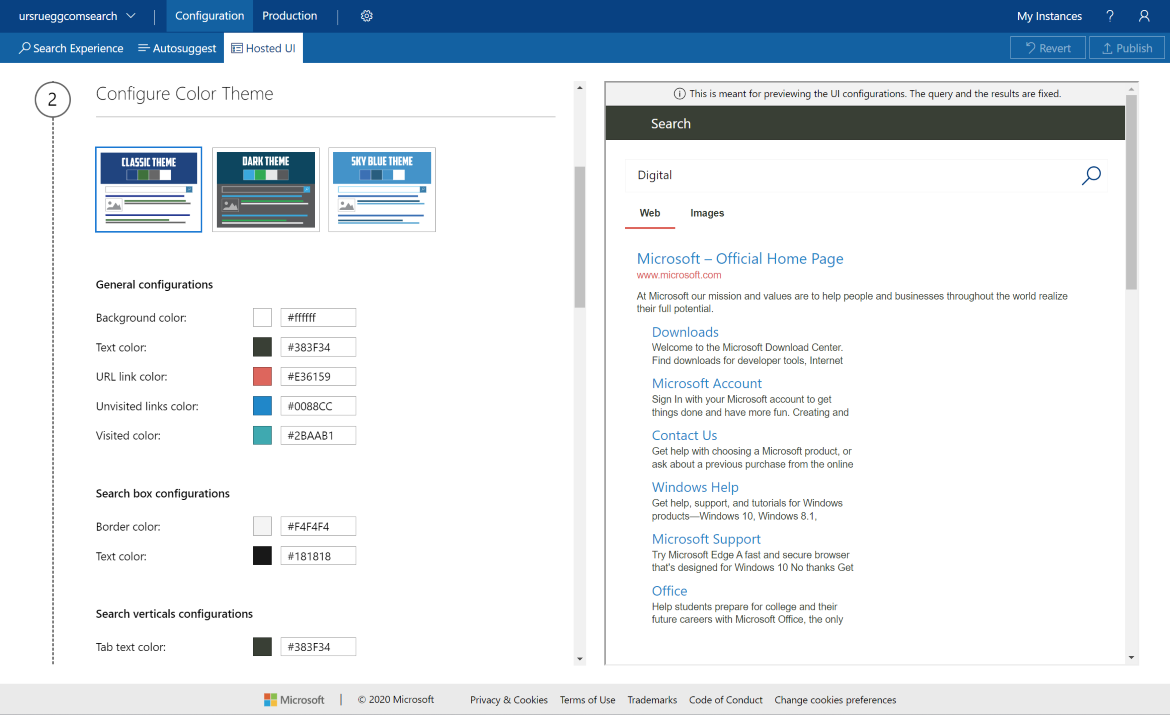Edit the Border color field #F4F4F4

(x=318, y=526)
